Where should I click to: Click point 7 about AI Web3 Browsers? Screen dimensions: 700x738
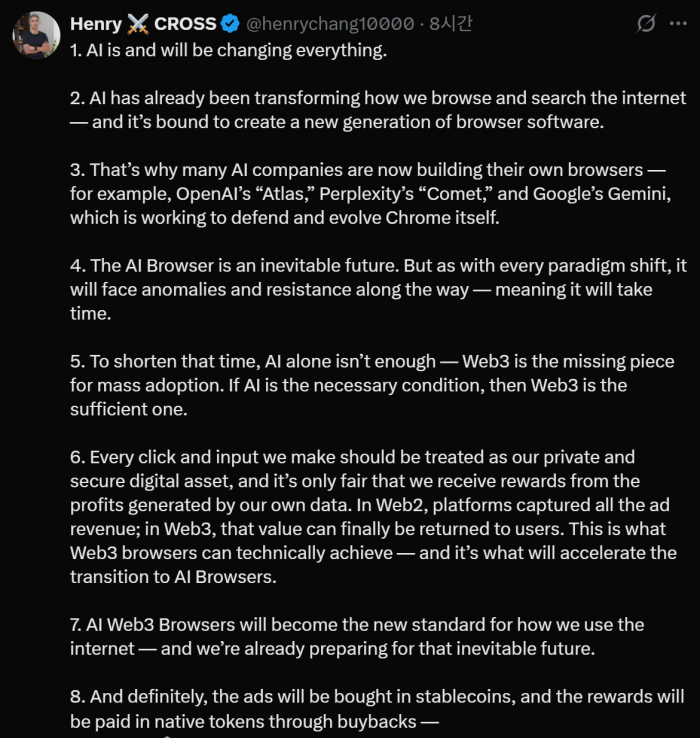point(357,636)
